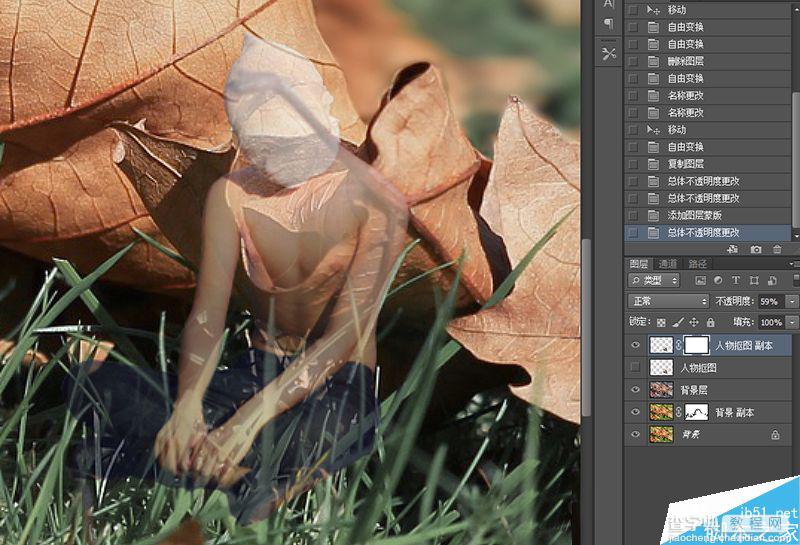Click the pixel layer filter icon
The image size is (800, 545).
click(701, 280)
